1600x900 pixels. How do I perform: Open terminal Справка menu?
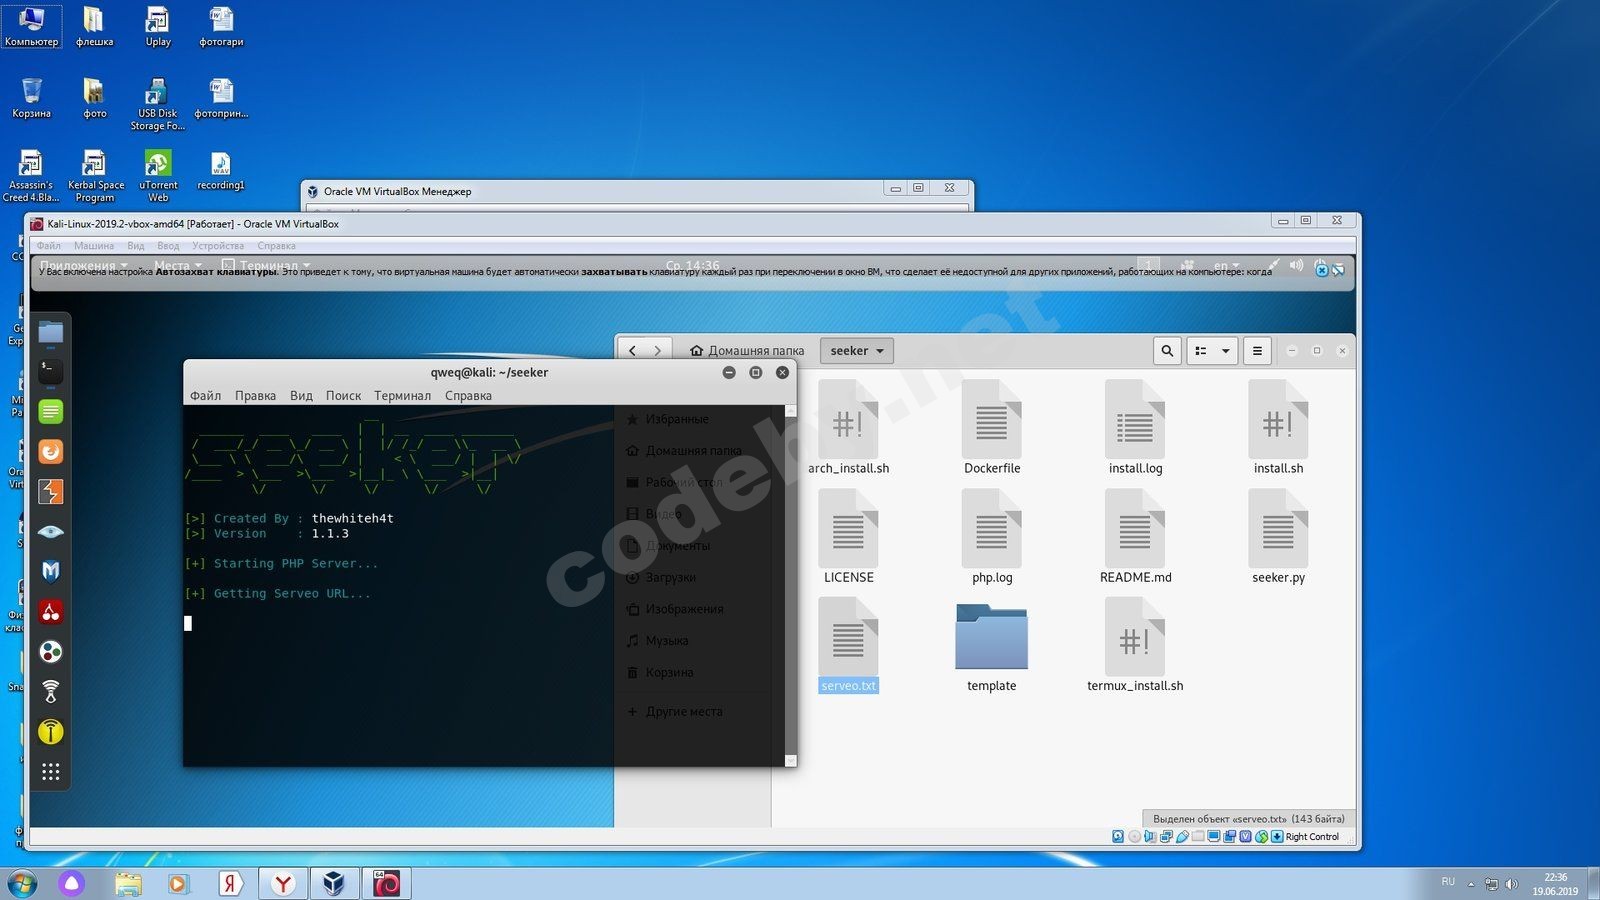[468, 396]
